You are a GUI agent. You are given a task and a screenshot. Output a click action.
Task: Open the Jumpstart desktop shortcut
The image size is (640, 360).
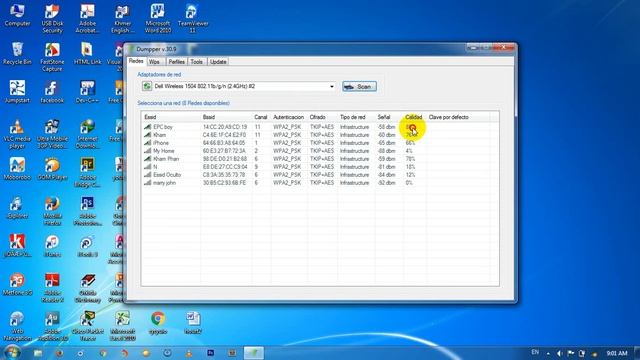pyautogui.click(x=17, y=92)
